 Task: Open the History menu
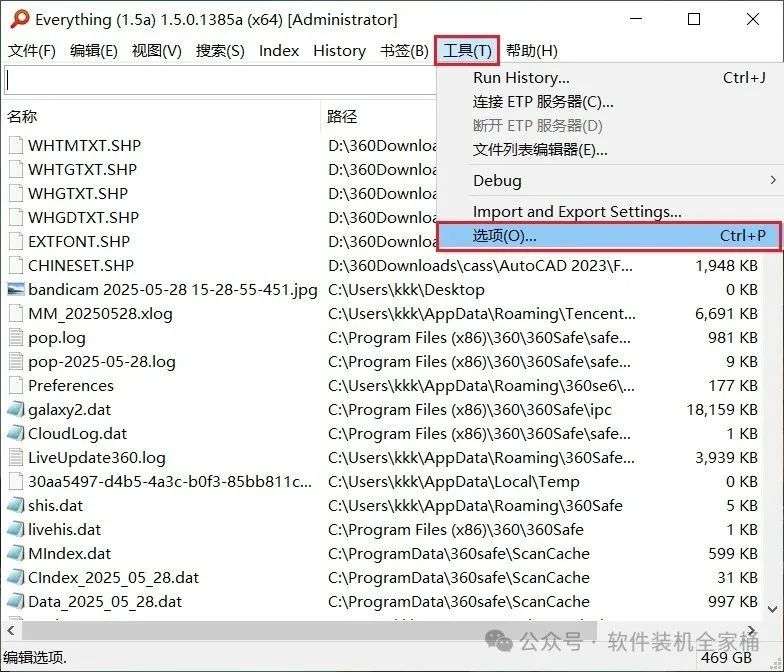click(340, 50)
